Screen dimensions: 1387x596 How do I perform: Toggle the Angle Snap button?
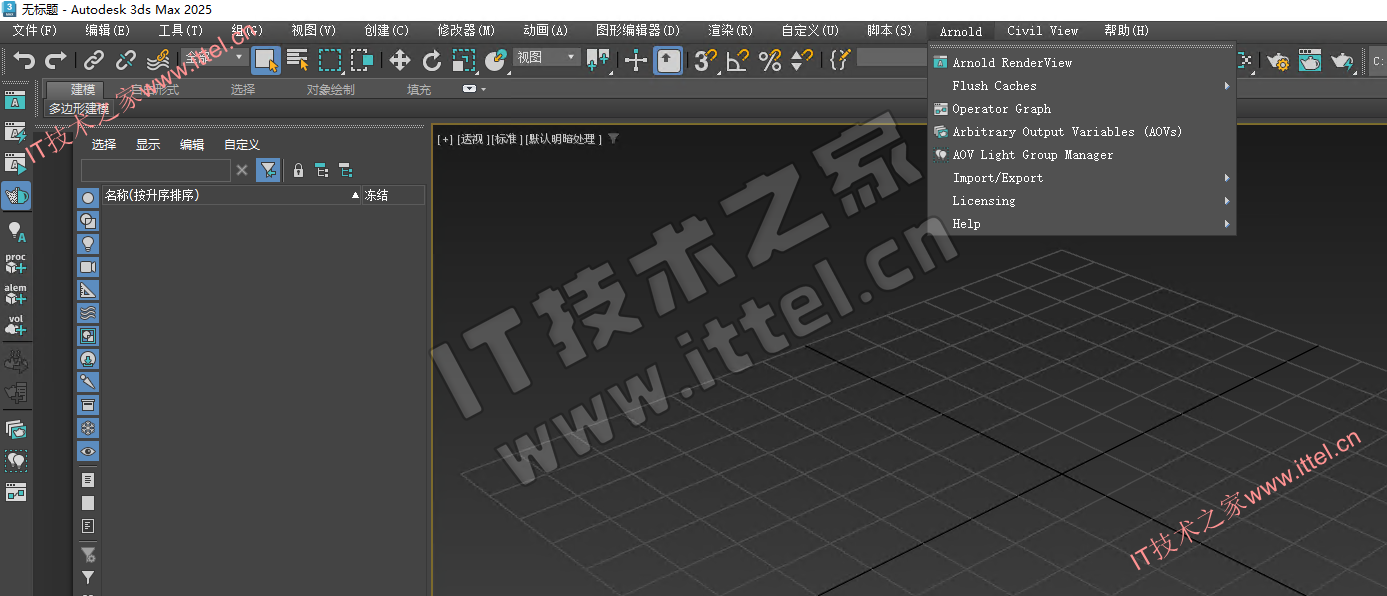738,61
